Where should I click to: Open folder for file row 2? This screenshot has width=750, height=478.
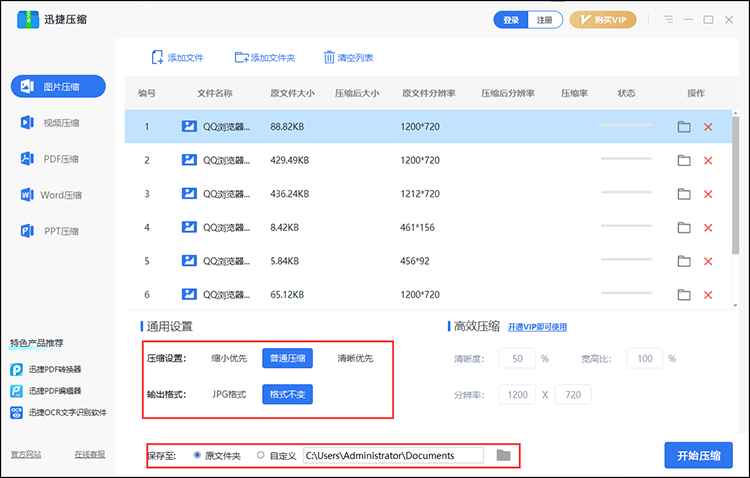684,160
